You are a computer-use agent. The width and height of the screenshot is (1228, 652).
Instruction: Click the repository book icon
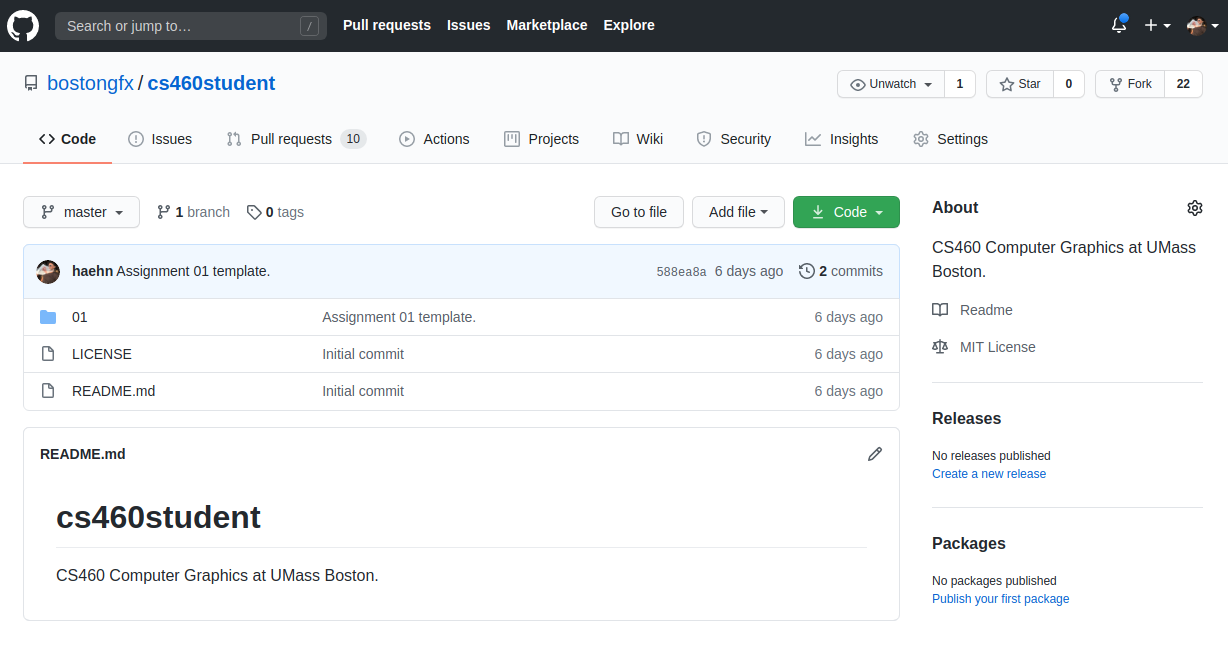pyautogui.click(x=31, y=84)
